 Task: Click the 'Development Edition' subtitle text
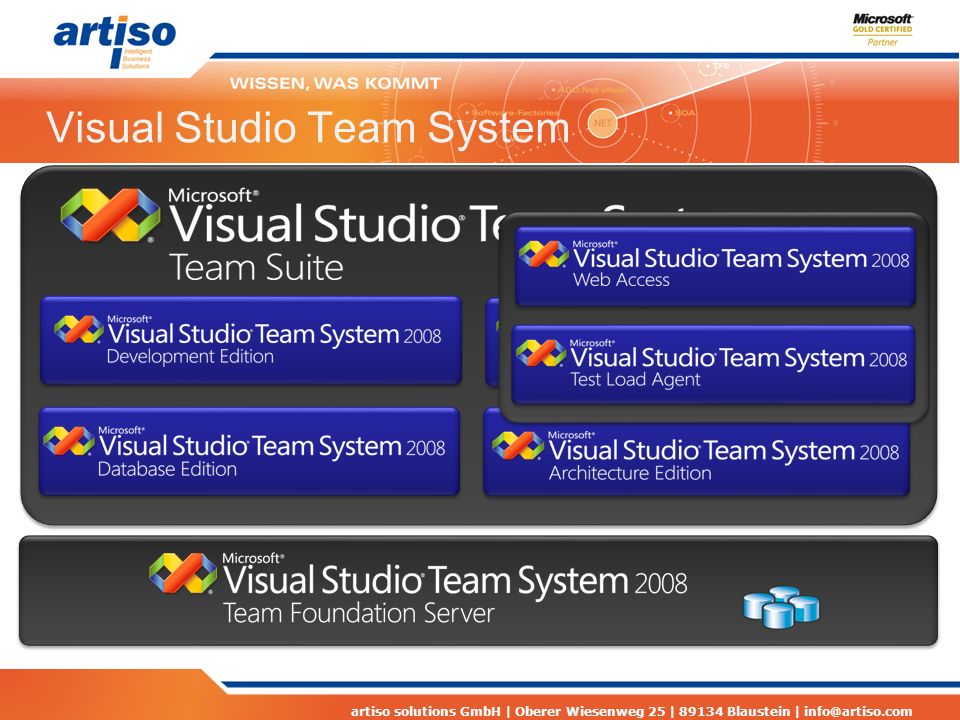coord(190,356)
